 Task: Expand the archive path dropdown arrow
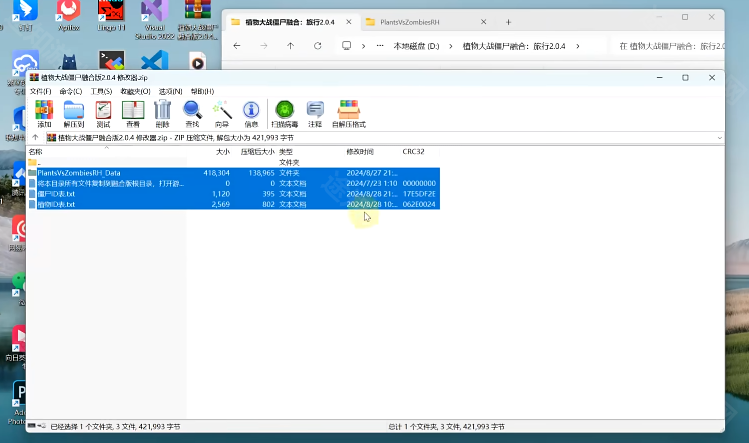pos(719,138)
